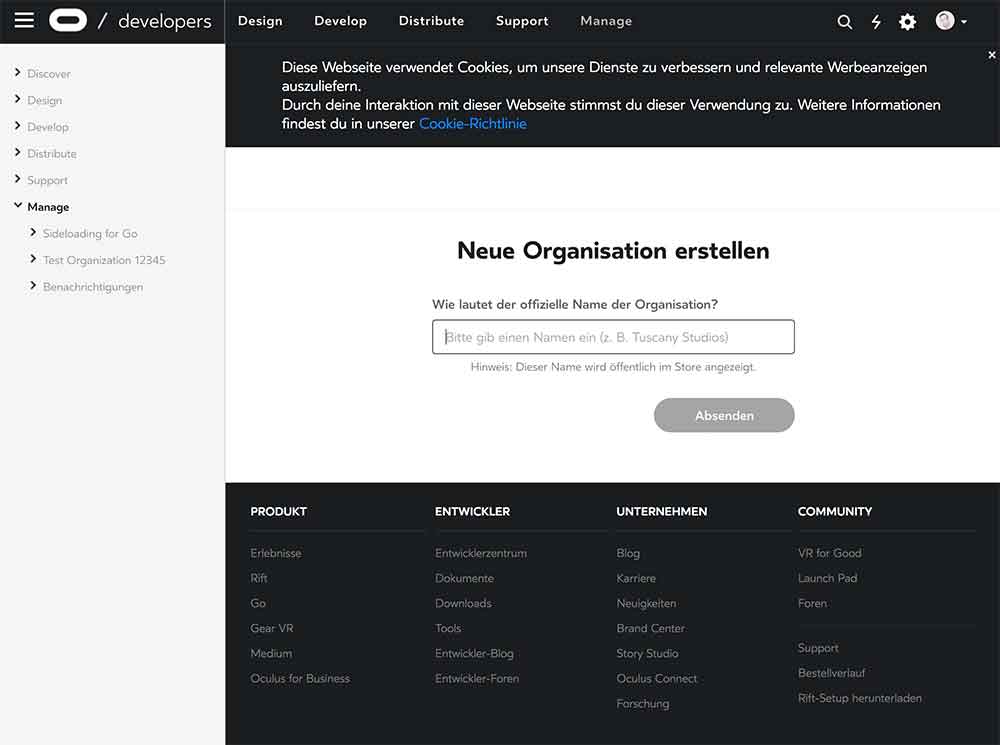Click the Oculus logo icon
This screenshot has width=1000, height=745.
[68, 21]
